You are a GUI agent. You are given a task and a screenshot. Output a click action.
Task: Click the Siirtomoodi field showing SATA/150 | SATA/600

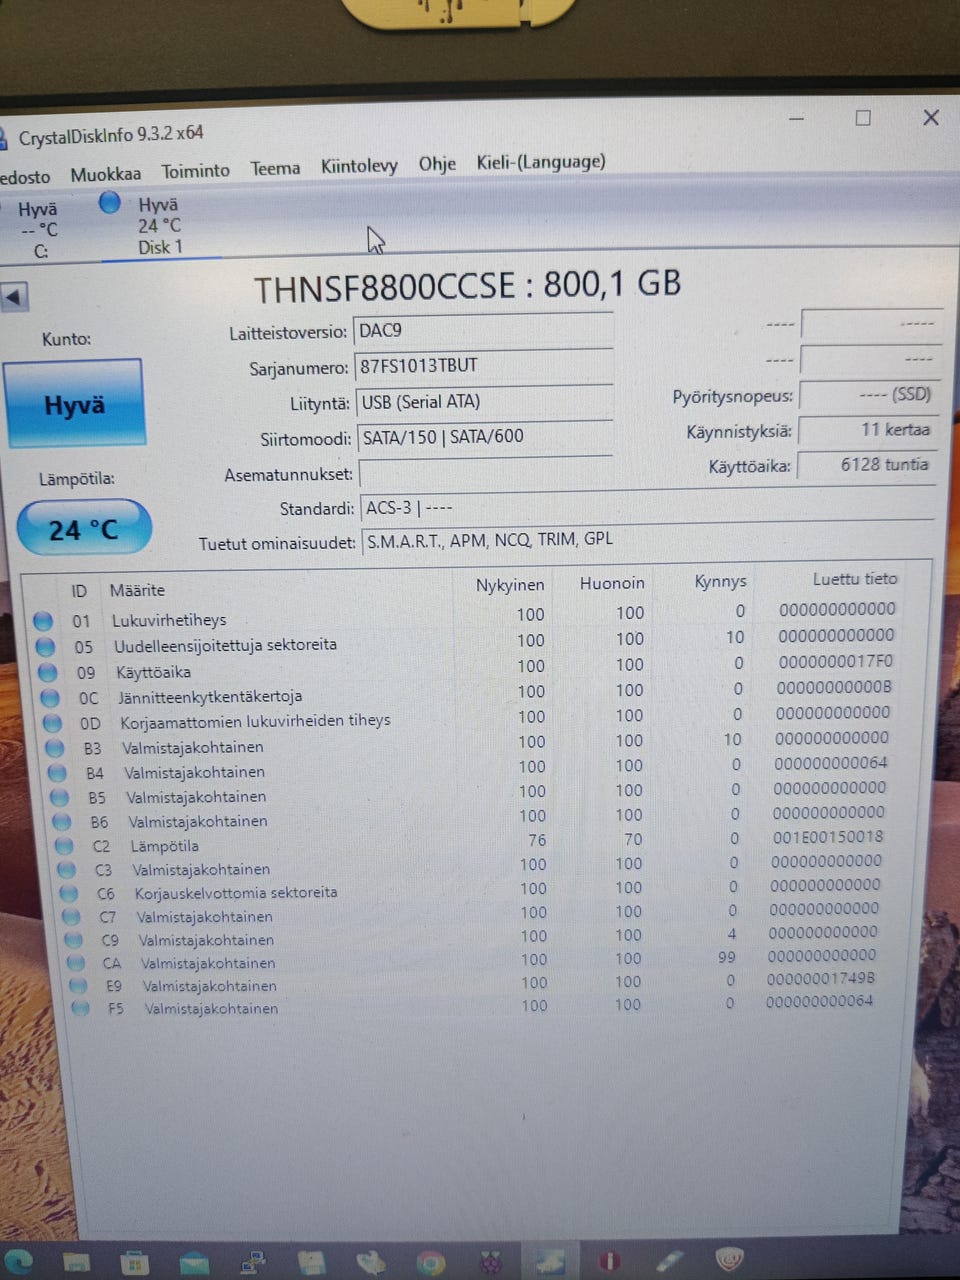(485, 437)
